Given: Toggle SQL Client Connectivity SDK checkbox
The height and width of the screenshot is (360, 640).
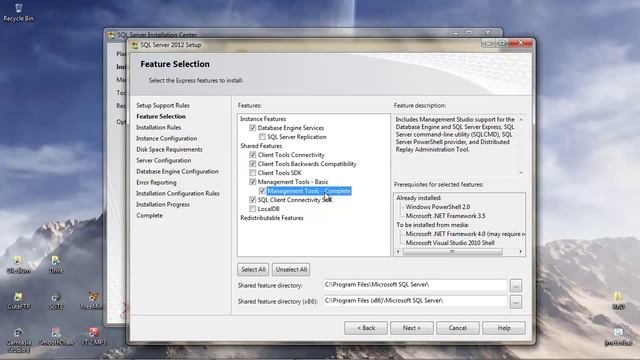Looking at the screenshot, I should [253, 200].
